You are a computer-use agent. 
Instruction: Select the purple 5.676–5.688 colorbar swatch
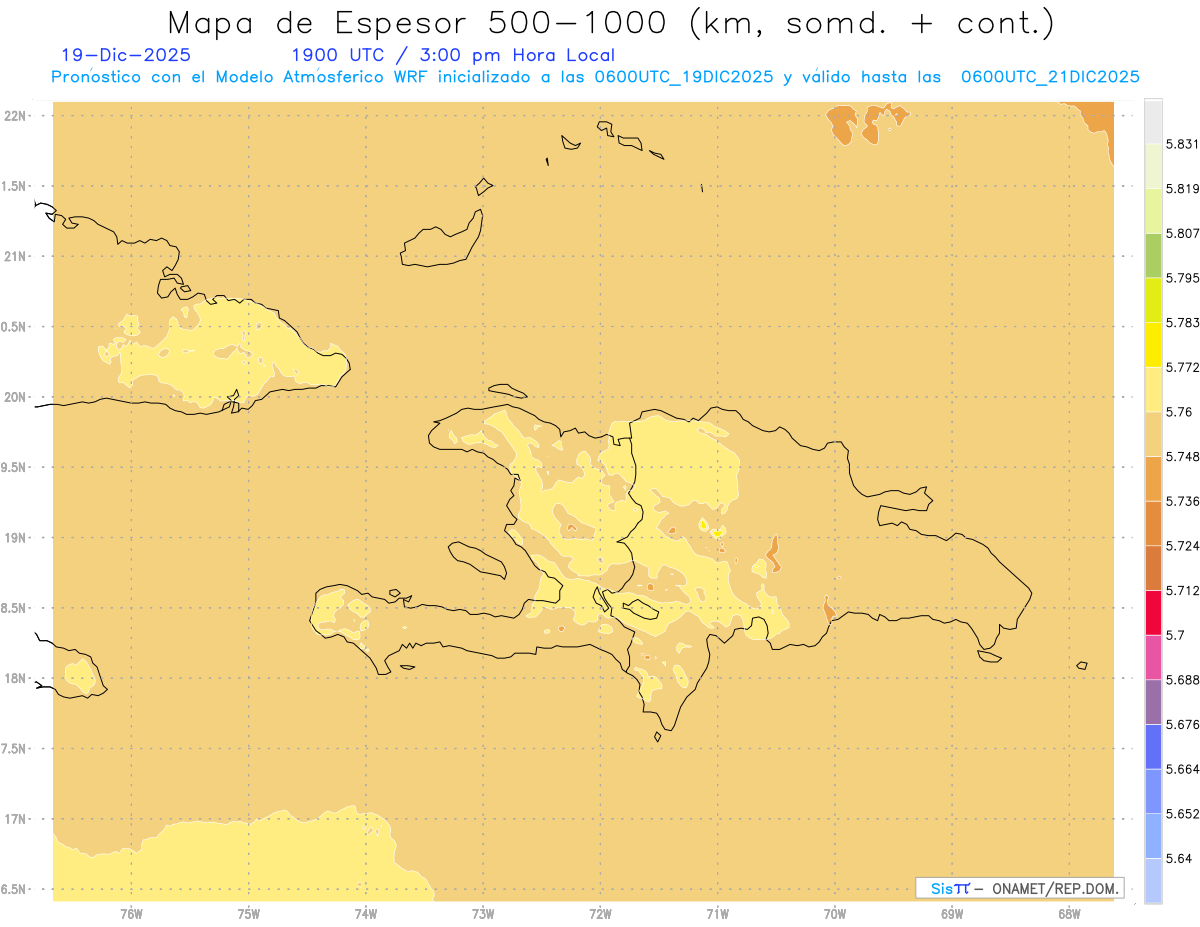(1153, 702)
